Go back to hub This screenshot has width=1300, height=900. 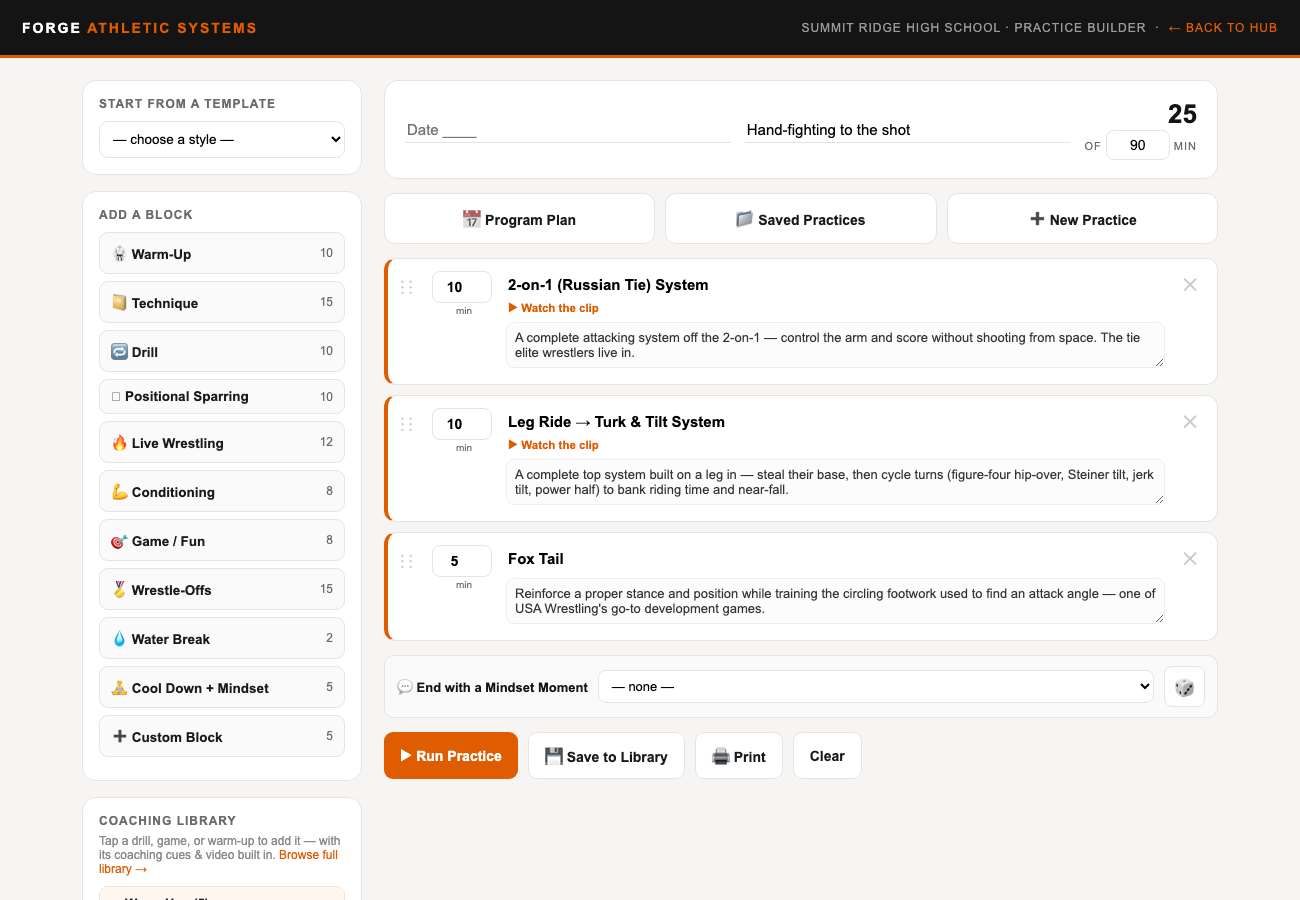(x=1222, y=28)
